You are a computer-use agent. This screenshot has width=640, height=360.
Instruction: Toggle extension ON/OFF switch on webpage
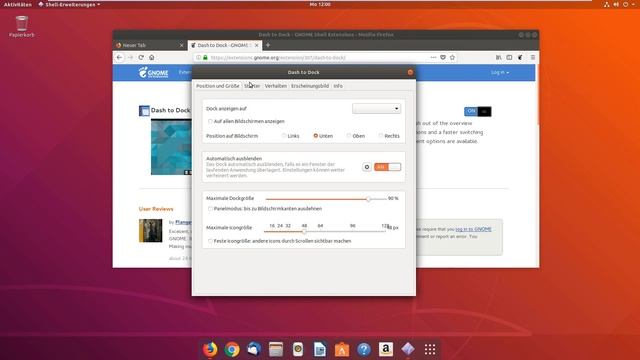pyautogui.click(x=478, y=111)
